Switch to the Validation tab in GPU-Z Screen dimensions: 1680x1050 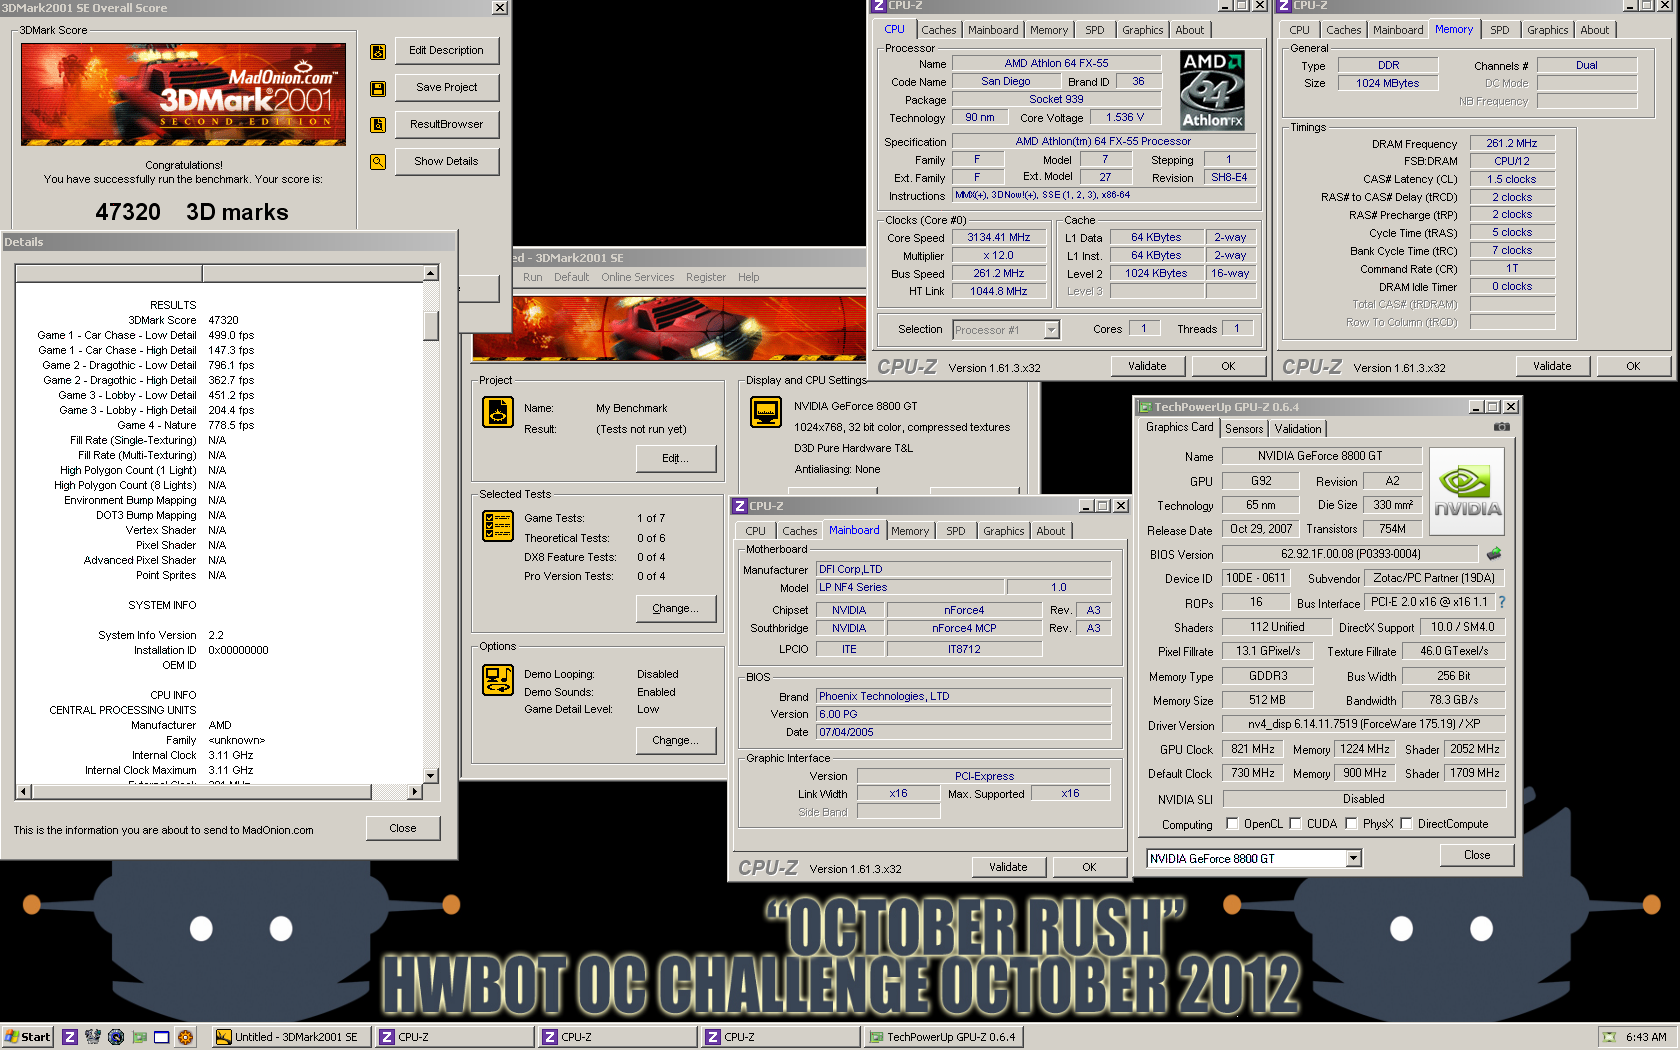click(1298, 429)
